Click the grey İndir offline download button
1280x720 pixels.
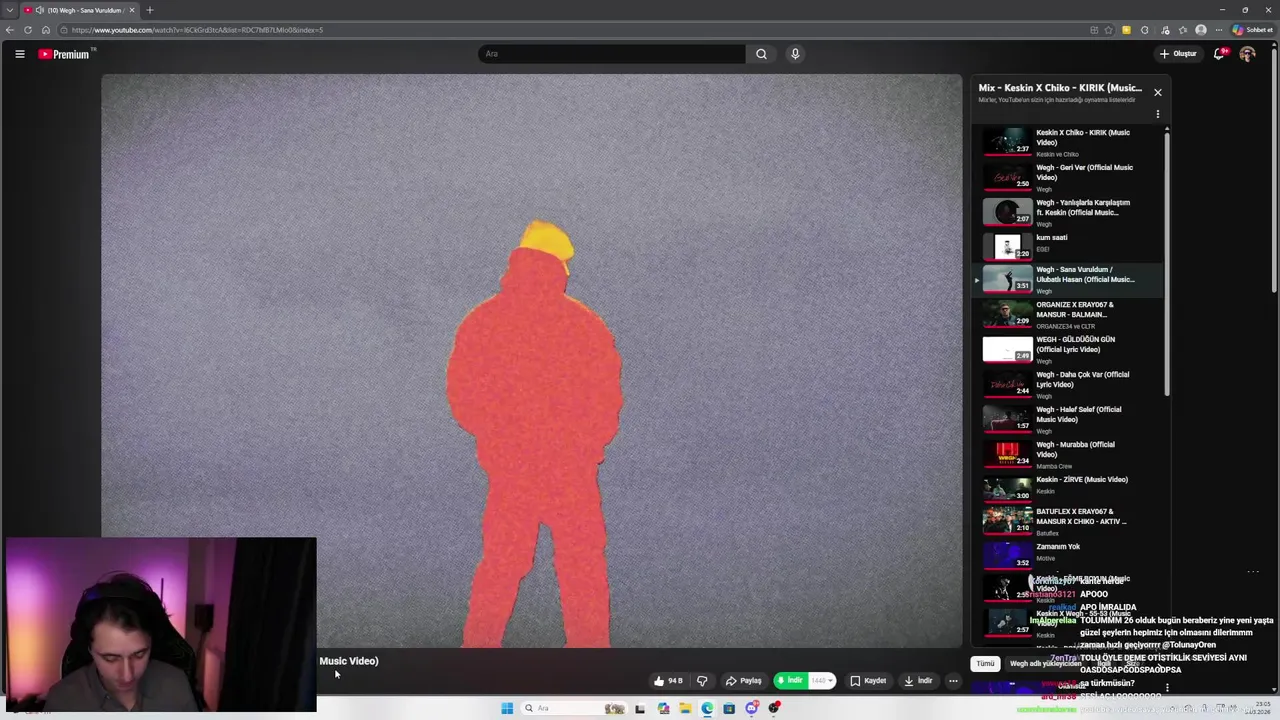(918, 681)
